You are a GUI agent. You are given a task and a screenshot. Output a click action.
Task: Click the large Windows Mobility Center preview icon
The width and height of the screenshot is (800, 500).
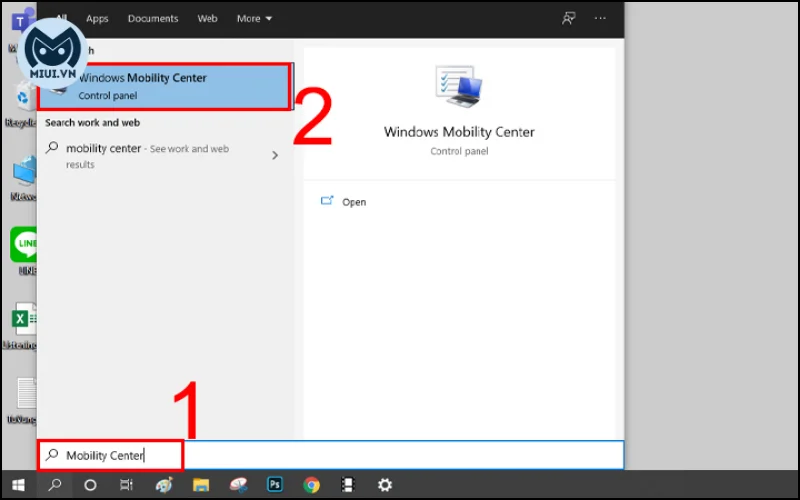pos(459,86)
